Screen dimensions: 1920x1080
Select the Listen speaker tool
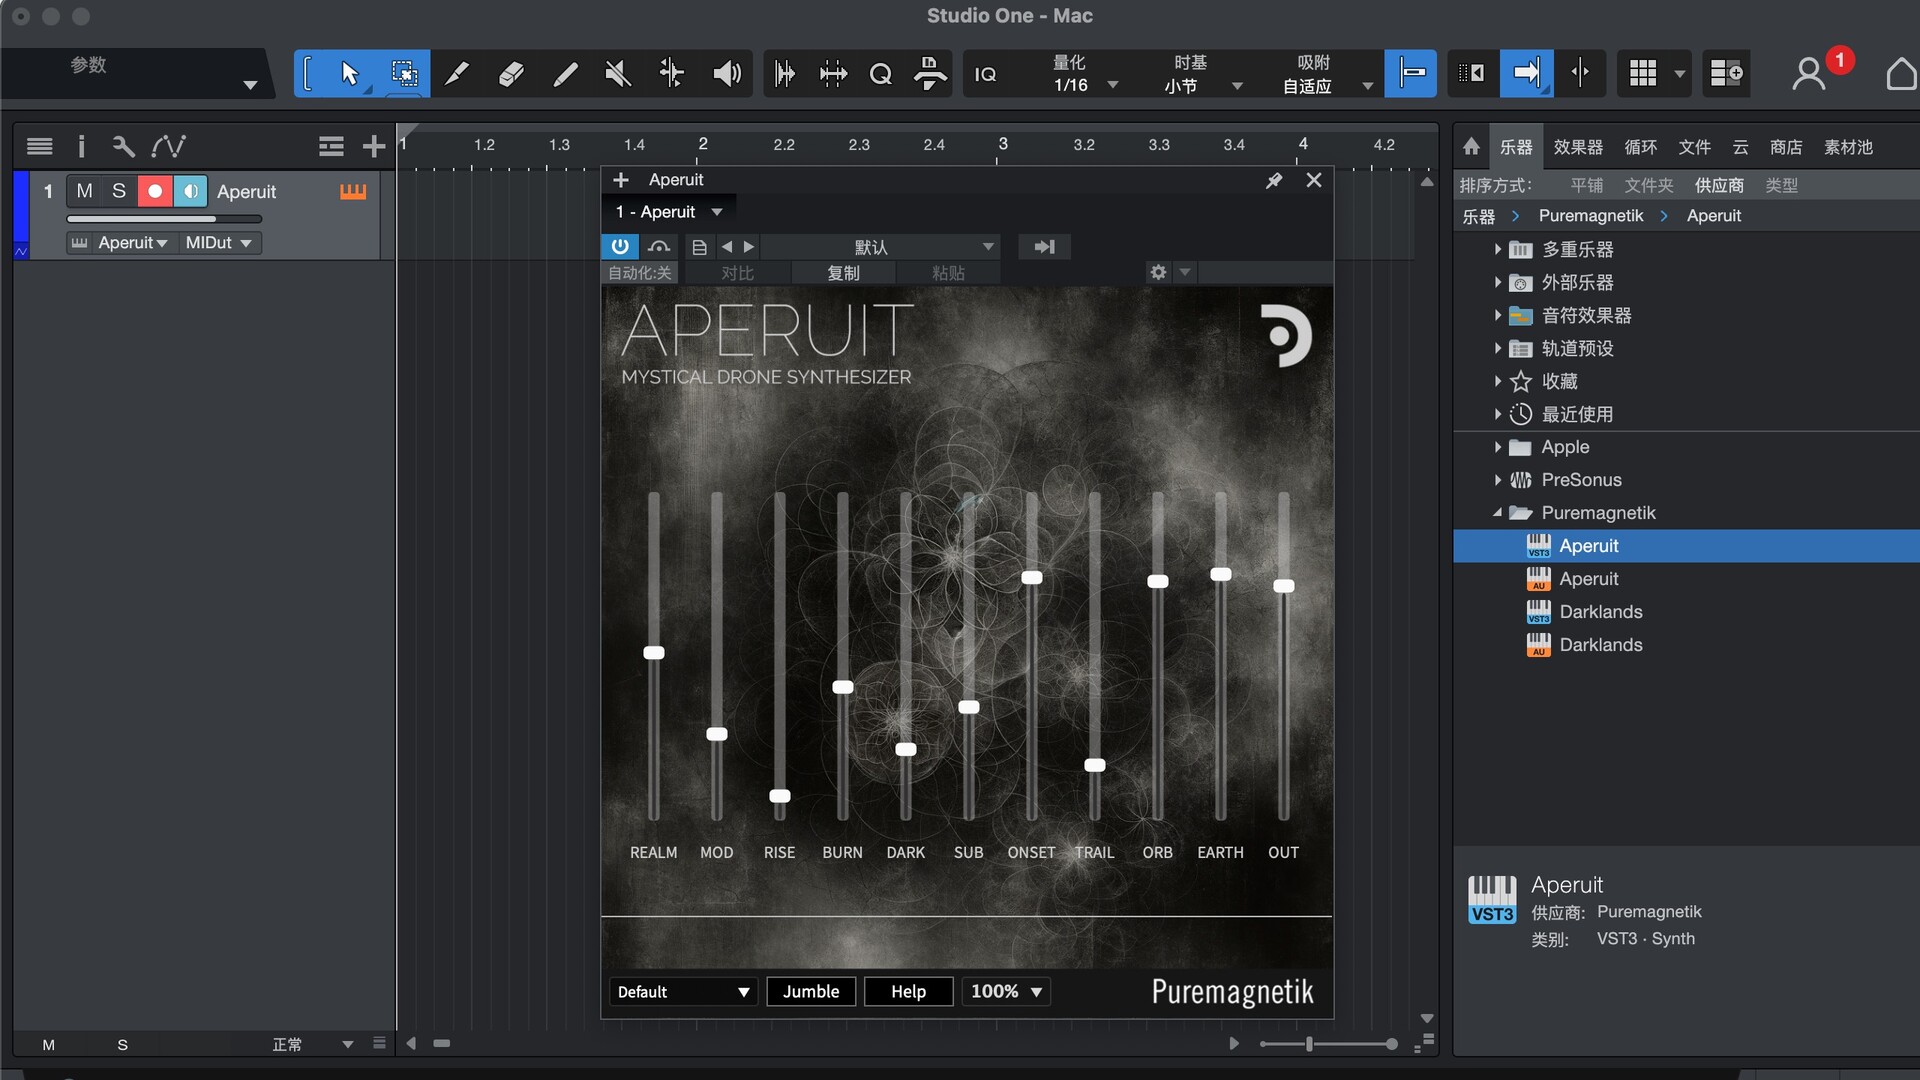coord(727,73)
